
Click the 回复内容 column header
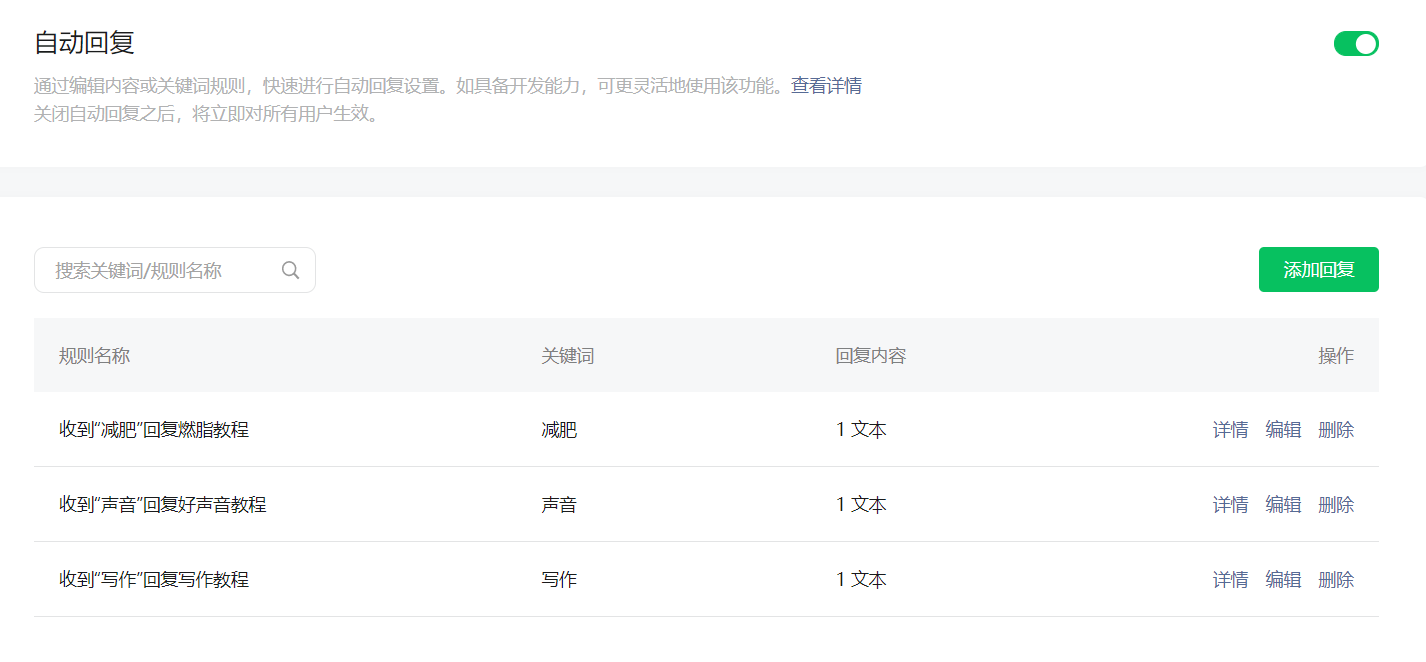(871, 356)
